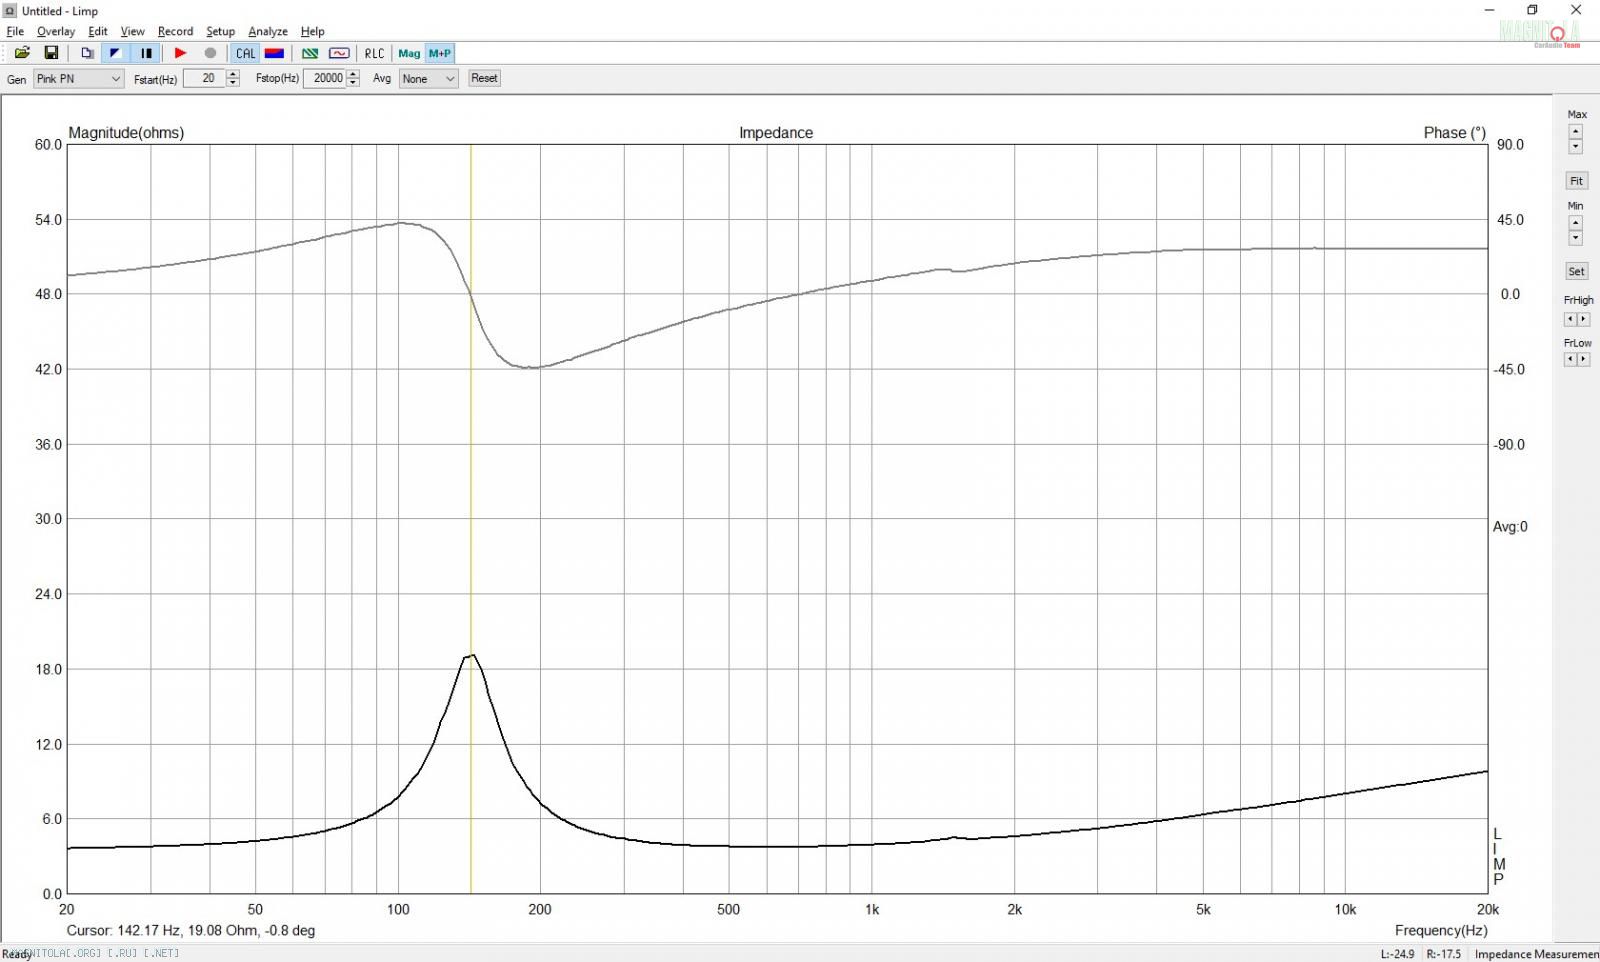This screenshot has height=962, width=1600.
Task: Decrease Fstart with the down spinner arrow
Action: (233, 82)
